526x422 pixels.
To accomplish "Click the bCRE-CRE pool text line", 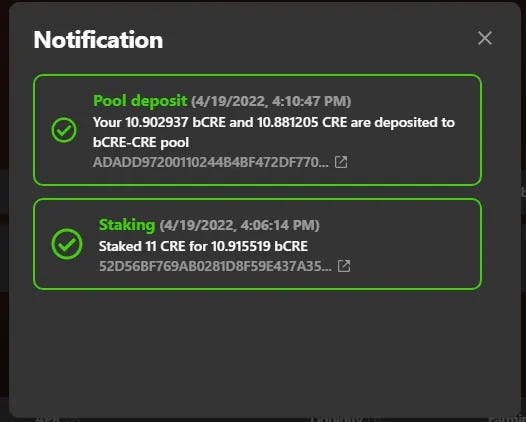I will [x=141, y=143].
